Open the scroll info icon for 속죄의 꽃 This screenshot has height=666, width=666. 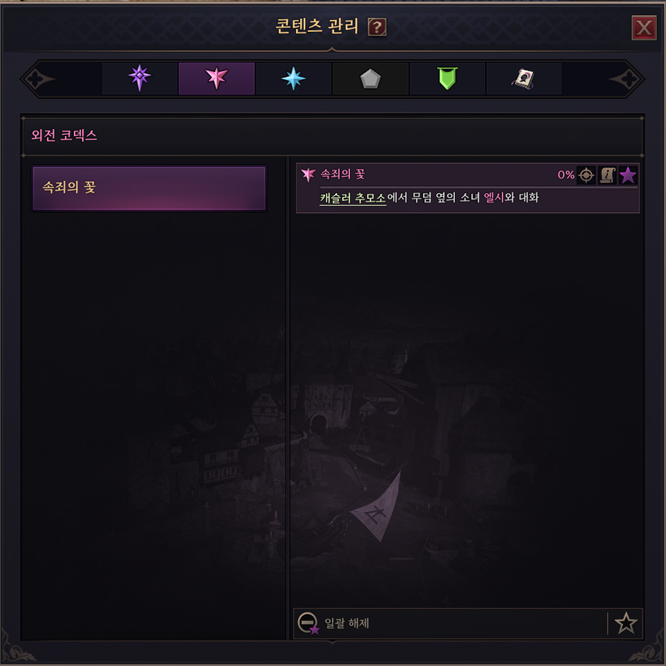click(607, 175)
